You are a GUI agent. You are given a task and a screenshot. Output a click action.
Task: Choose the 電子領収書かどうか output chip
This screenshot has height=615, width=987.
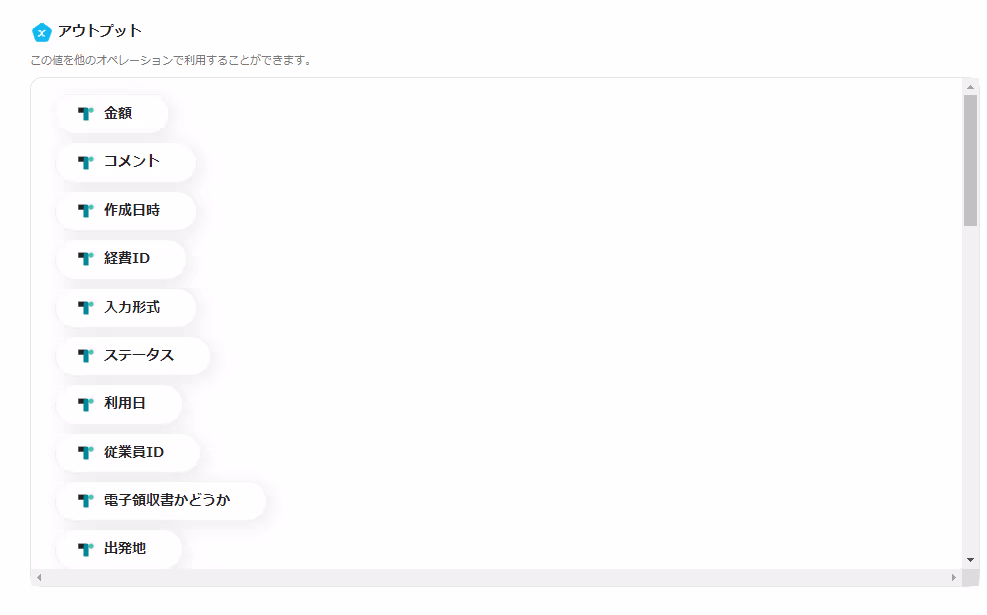[161, 500]
